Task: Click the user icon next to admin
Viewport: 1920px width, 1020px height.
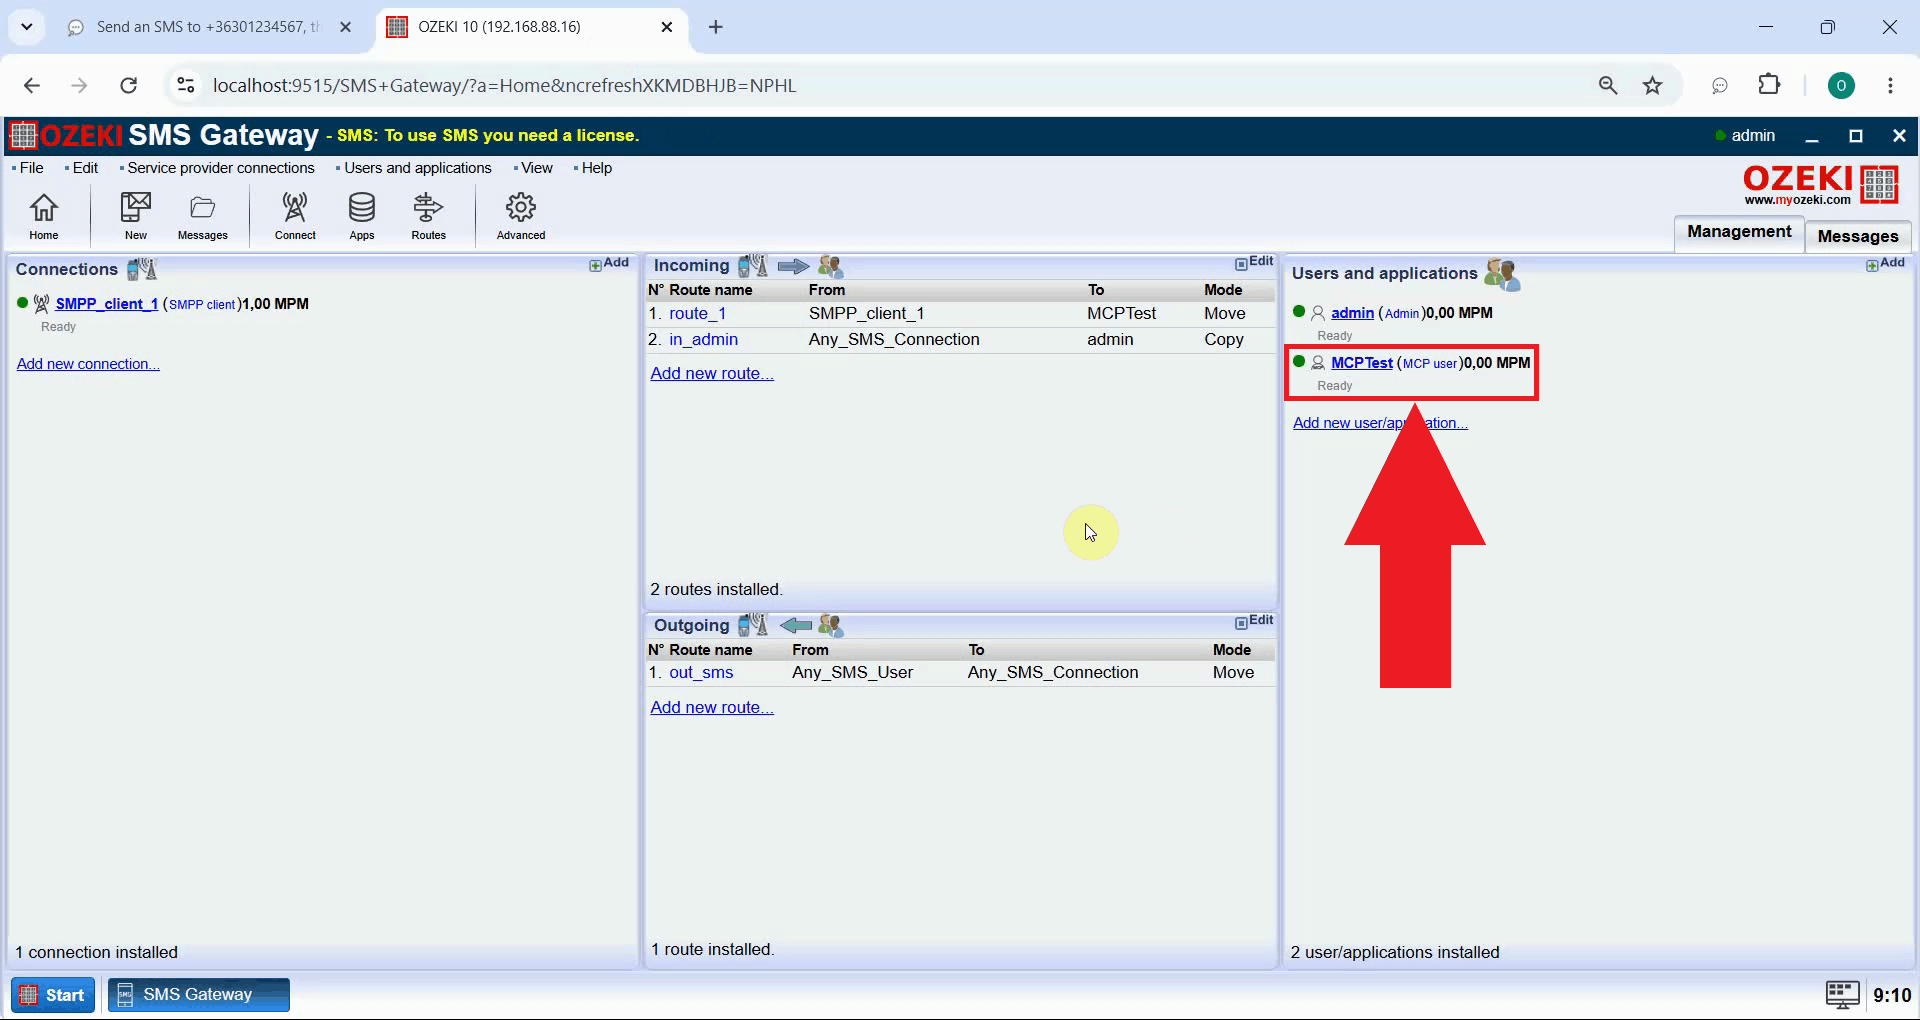Action: coord(1318,313)
